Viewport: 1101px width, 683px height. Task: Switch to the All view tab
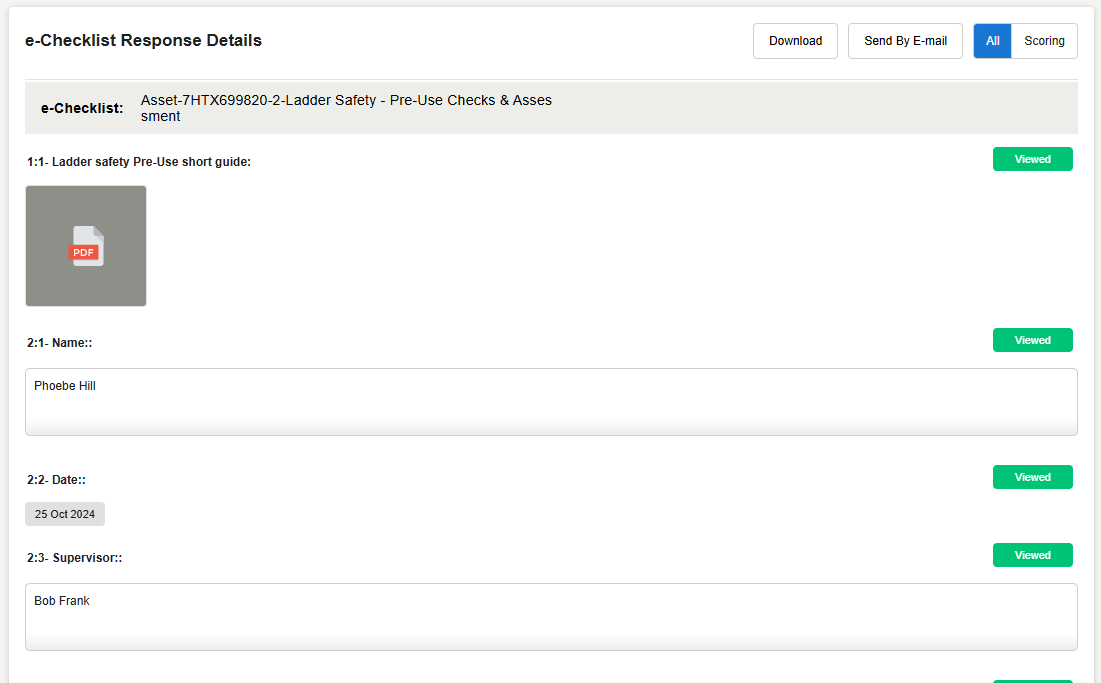pos(992,41)
